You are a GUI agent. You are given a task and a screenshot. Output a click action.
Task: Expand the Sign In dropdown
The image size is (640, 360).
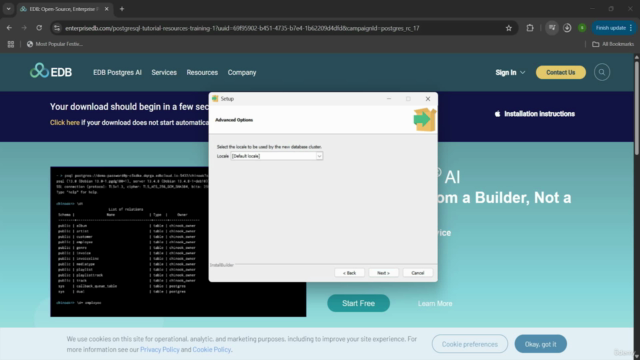coord(510,72)
